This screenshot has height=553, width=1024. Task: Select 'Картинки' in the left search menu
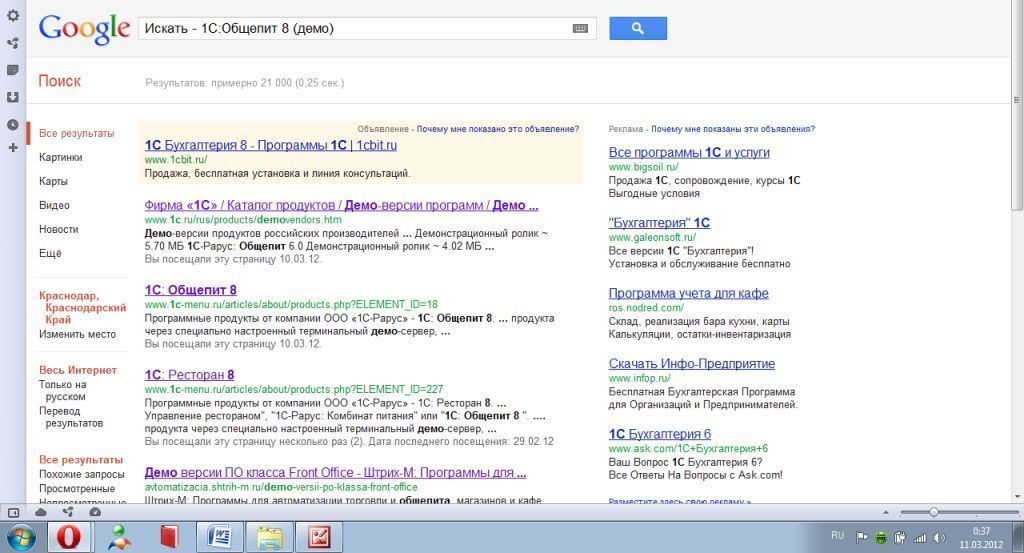point(61,157)
